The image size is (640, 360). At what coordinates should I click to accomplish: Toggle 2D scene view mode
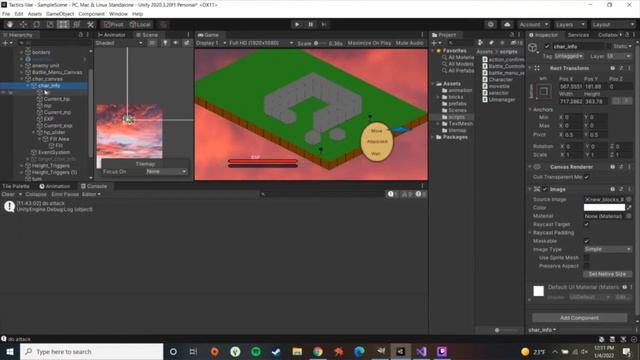coord(152,43)
